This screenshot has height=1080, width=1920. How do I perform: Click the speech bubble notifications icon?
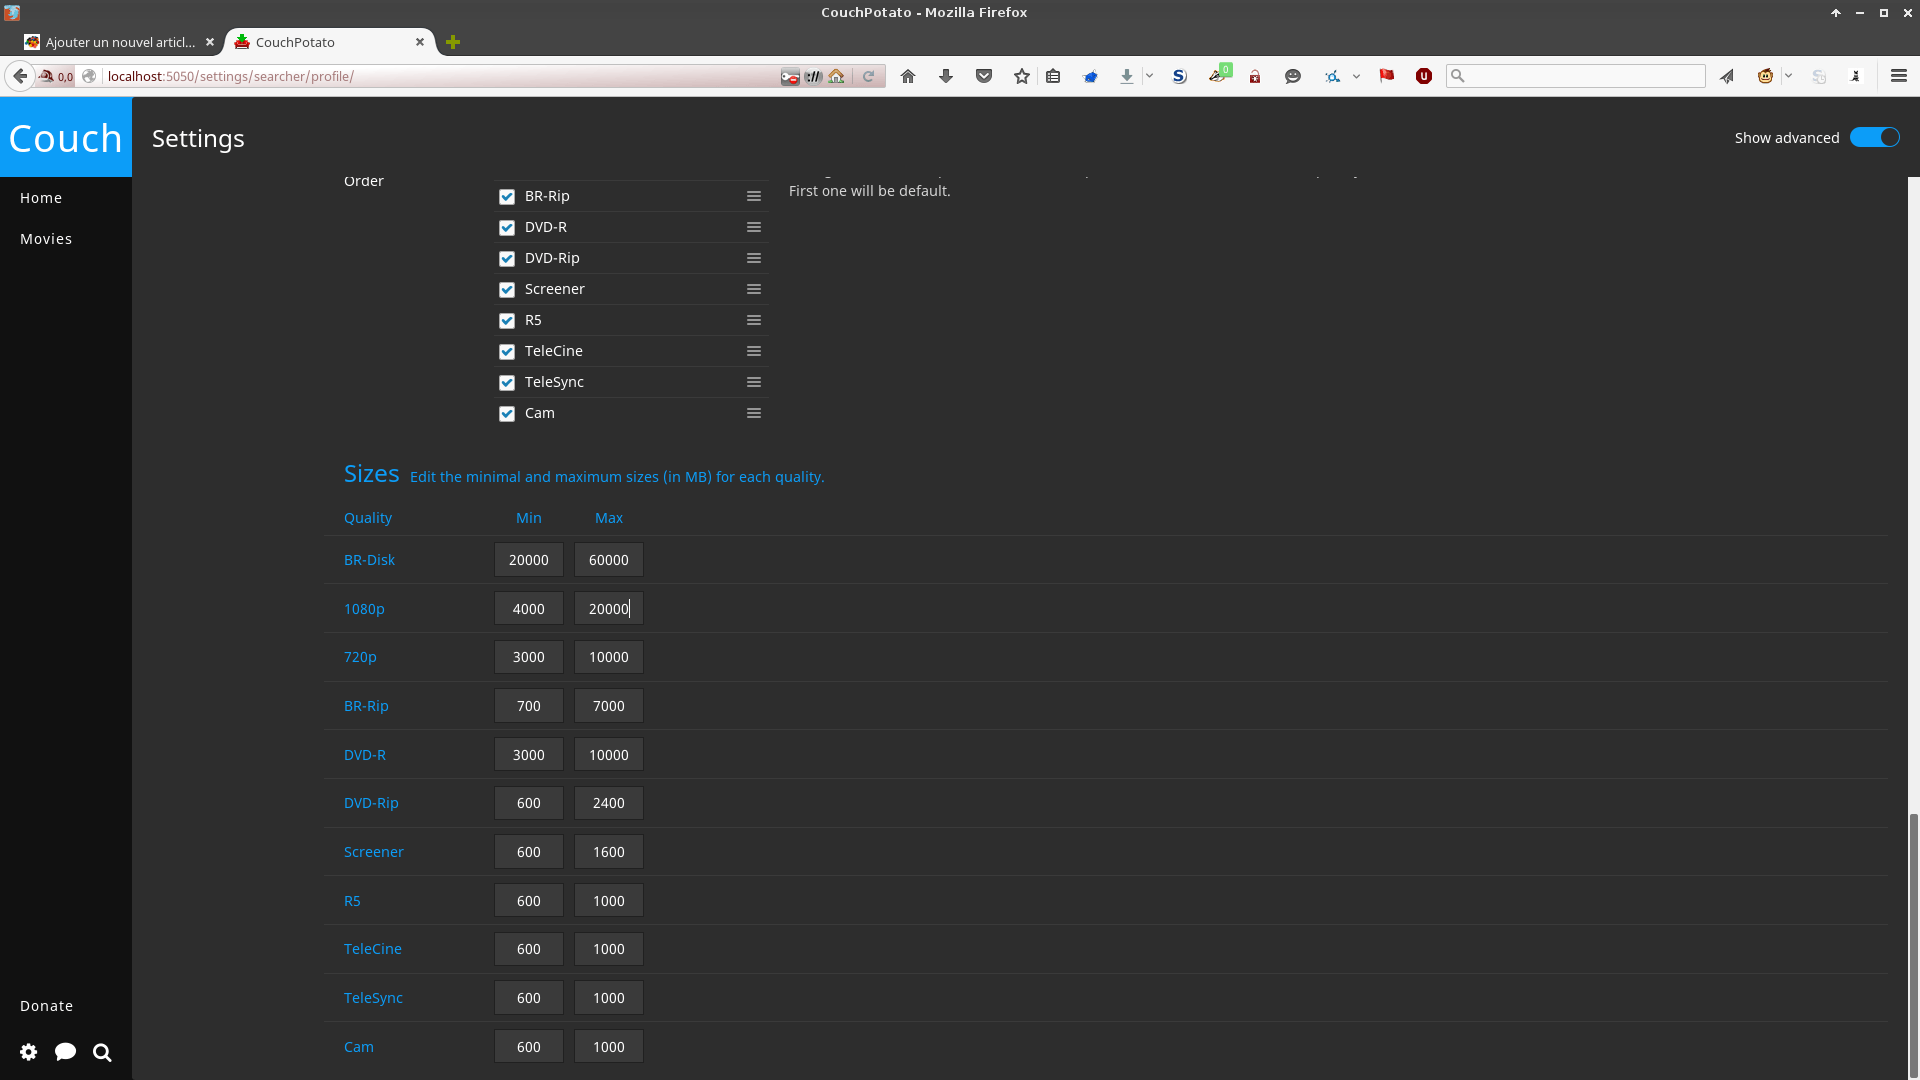tap(66, 1052)
